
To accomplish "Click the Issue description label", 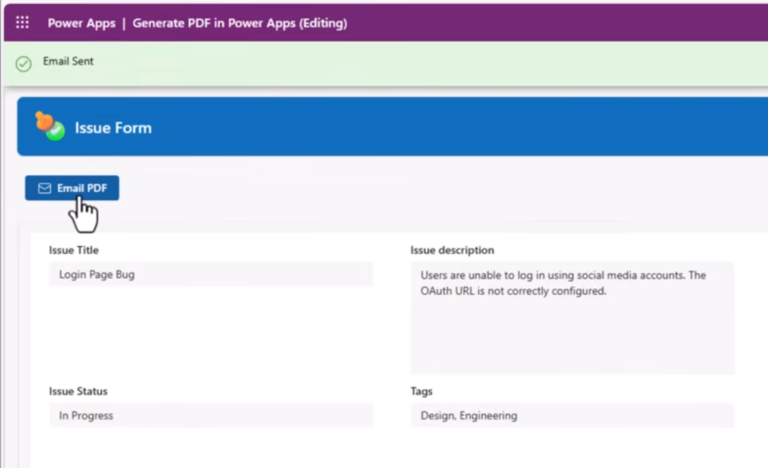I will [452, 250].
